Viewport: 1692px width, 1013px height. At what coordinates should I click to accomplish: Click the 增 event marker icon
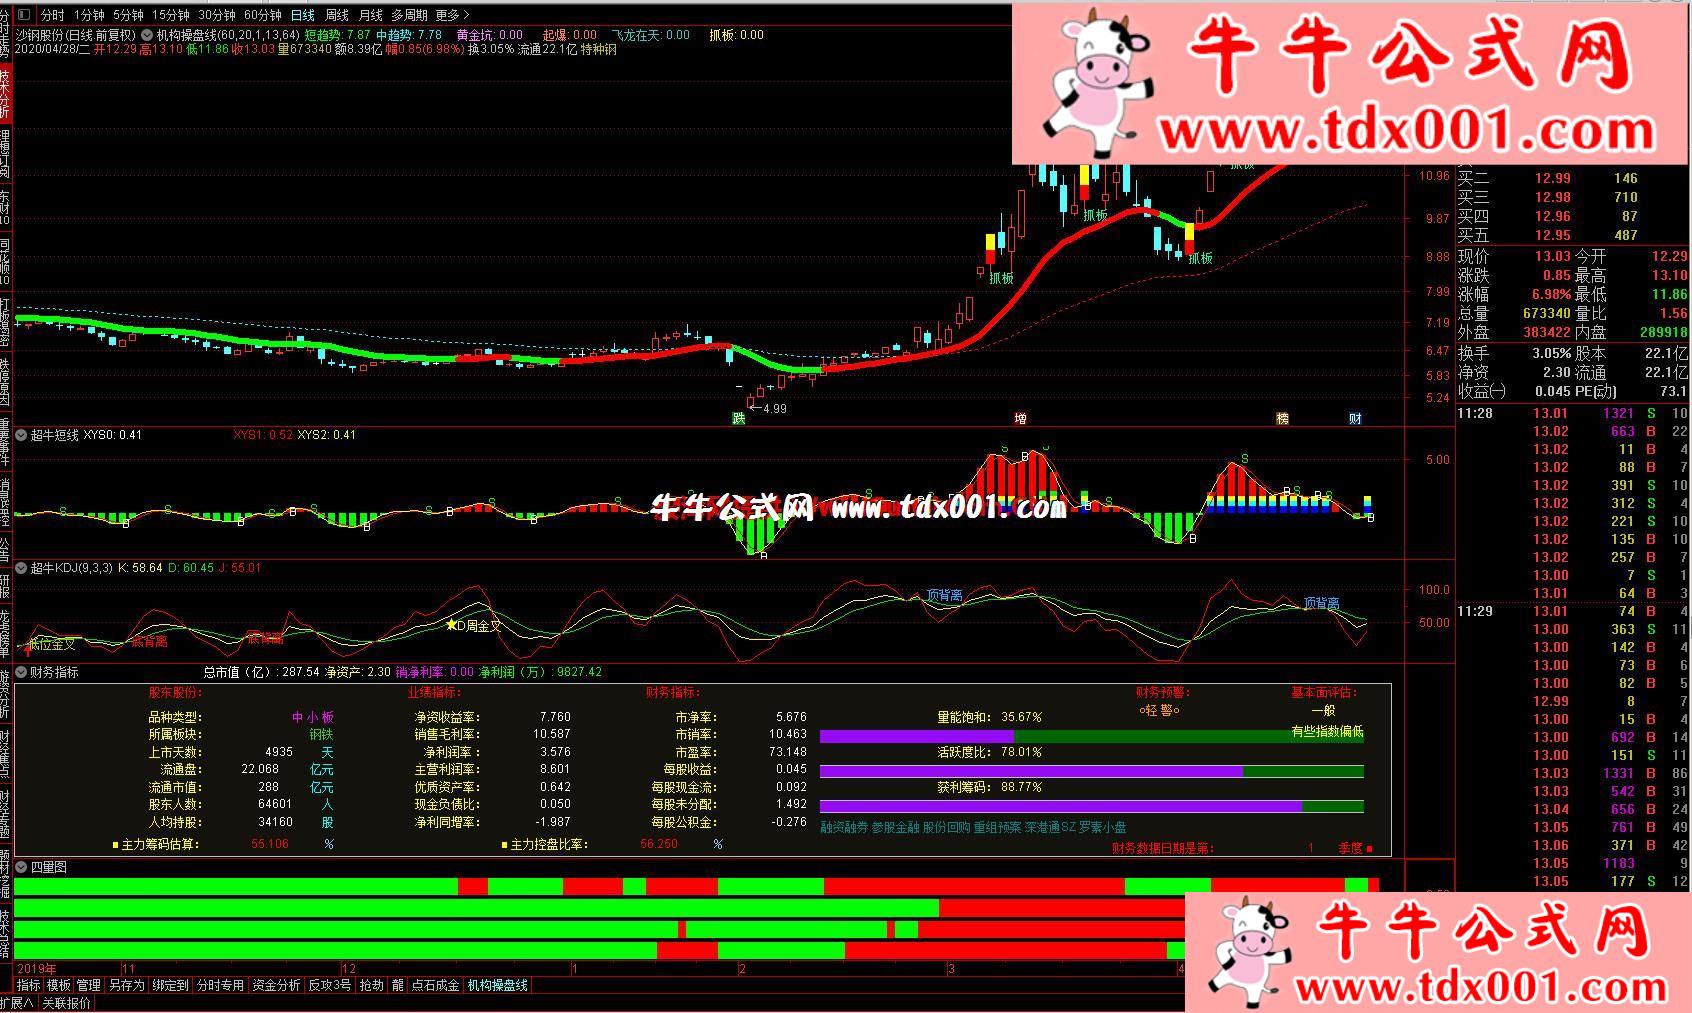coord(1020,418)
